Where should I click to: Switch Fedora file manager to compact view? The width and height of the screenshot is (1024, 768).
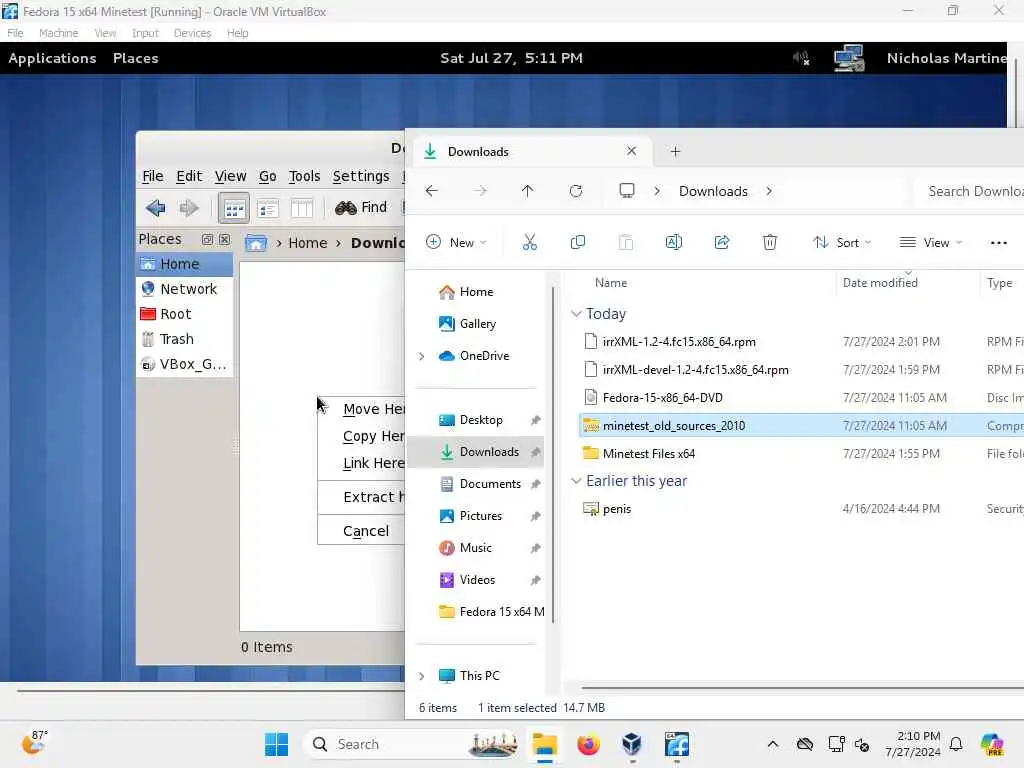[268, 208]
